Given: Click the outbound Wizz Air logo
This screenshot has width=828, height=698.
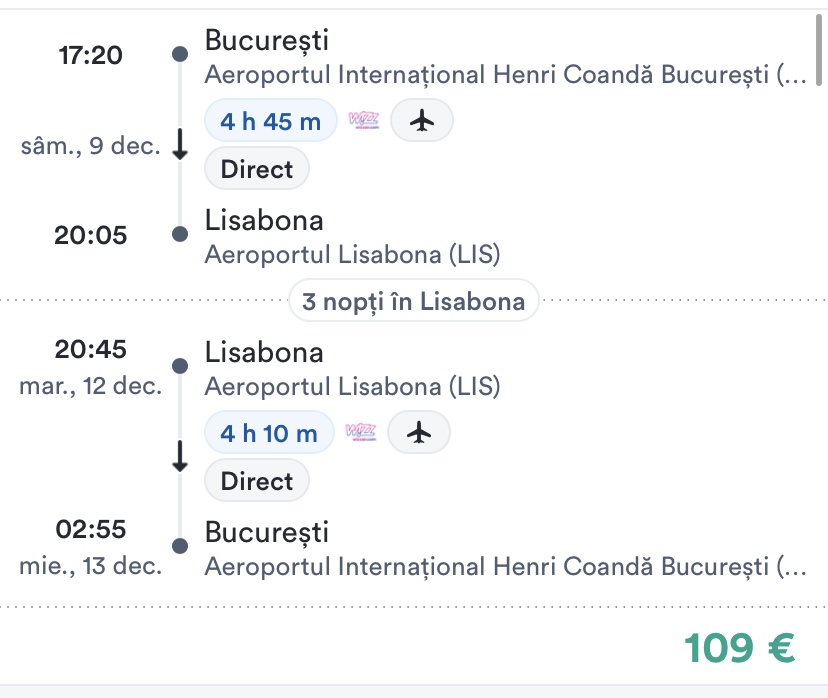Looking at the screenshot, I should (x=364, y=121).
